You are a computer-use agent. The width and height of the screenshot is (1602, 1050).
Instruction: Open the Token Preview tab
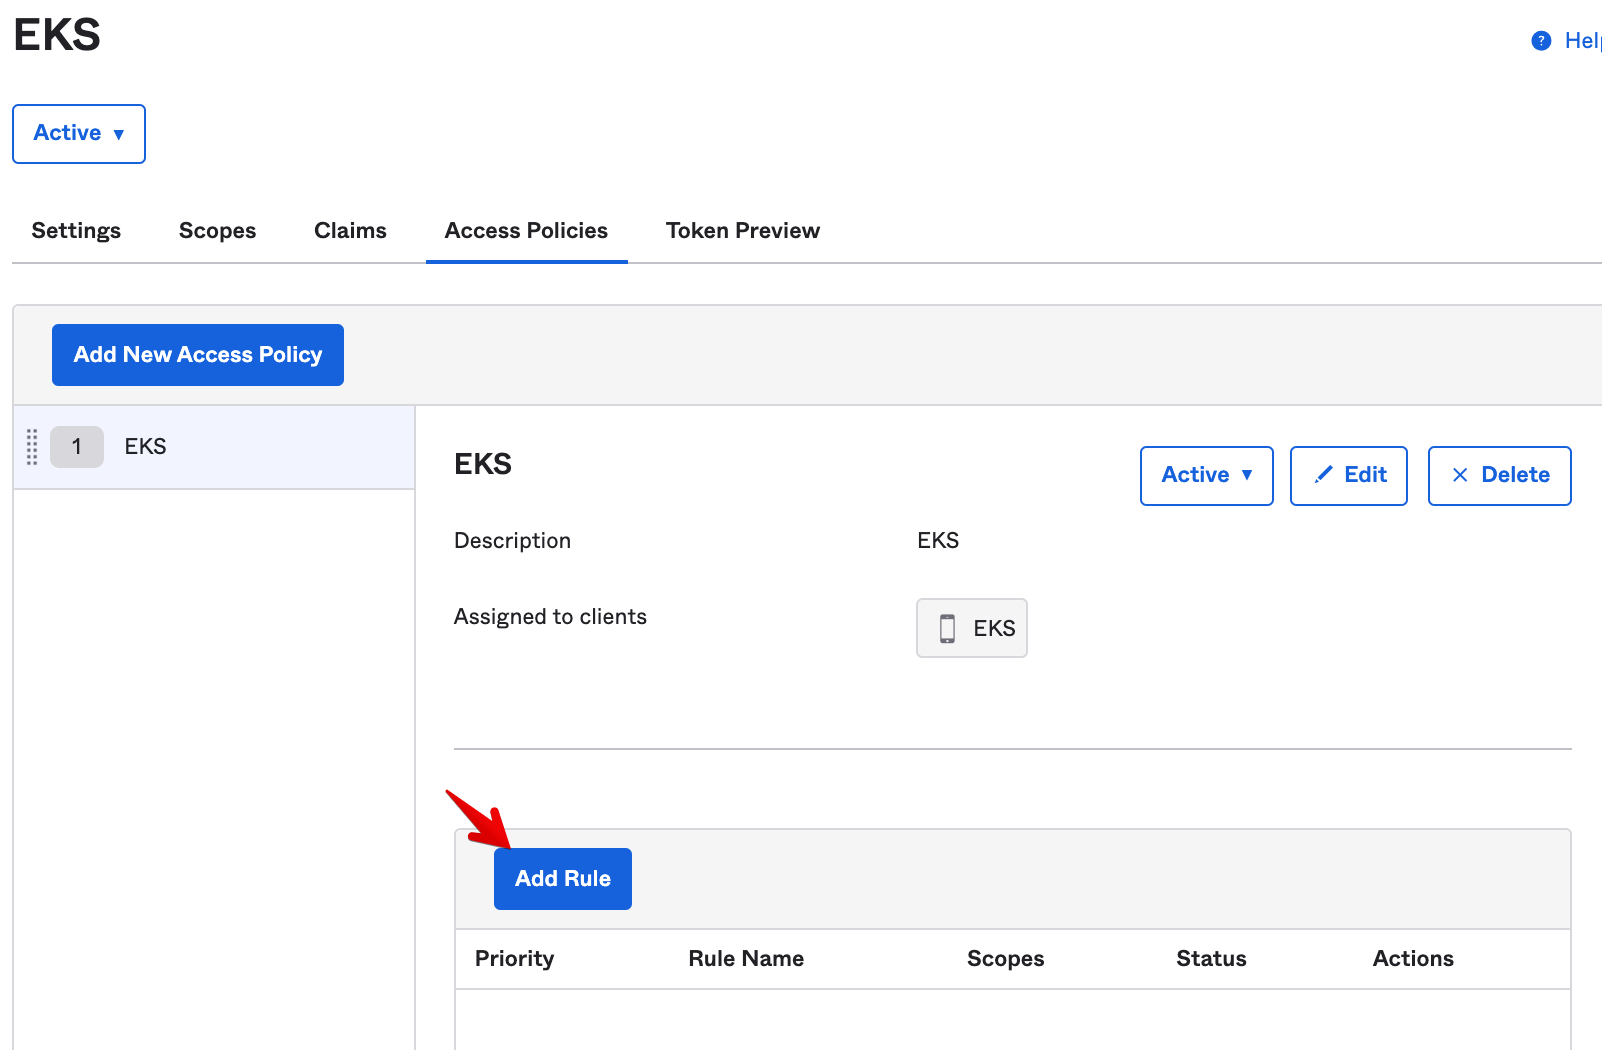[742, 231]
